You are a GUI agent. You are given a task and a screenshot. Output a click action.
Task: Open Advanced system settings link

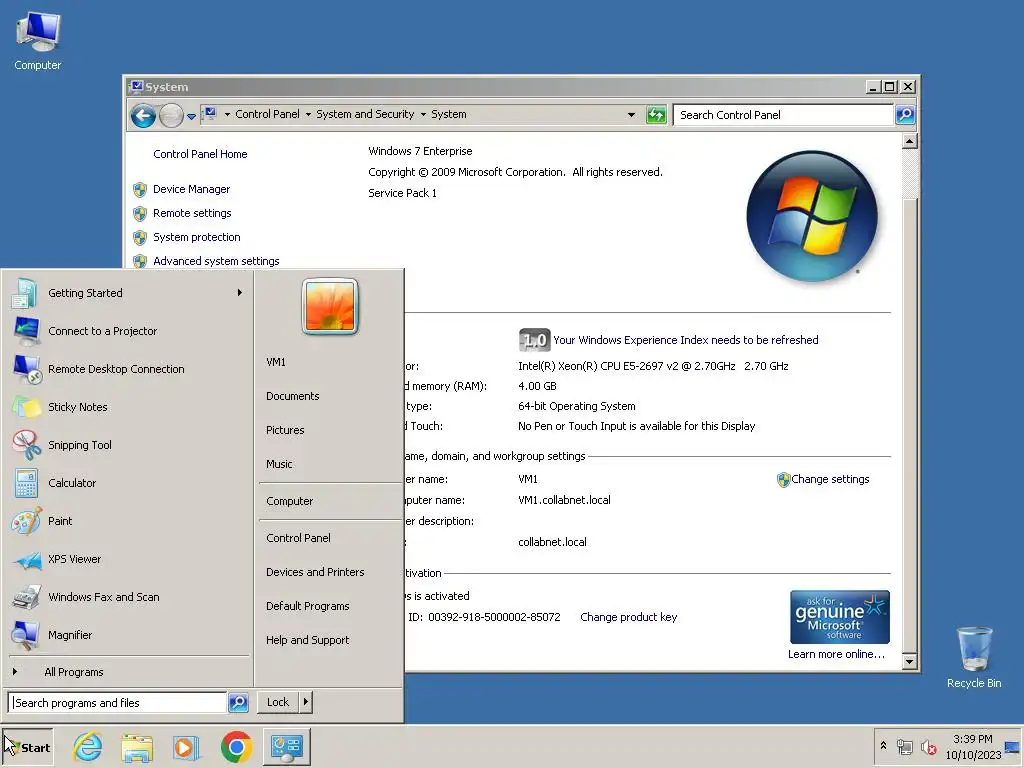(216, 261)
